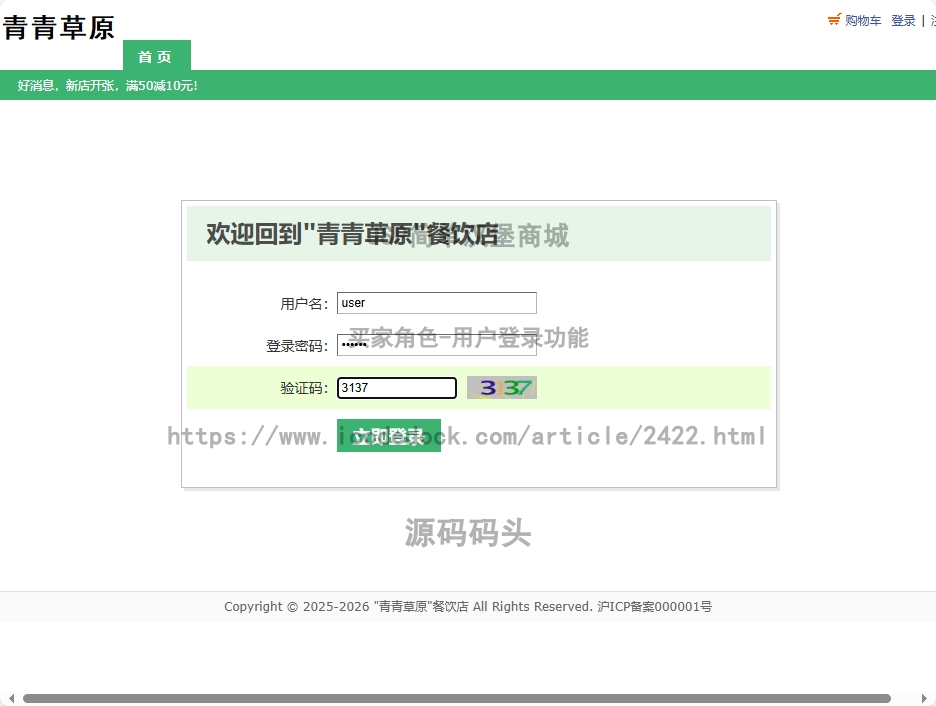Click the 登录密码 label
This screenshot has height=706, width=936.
pyautogui.click(x=297, y=346)
